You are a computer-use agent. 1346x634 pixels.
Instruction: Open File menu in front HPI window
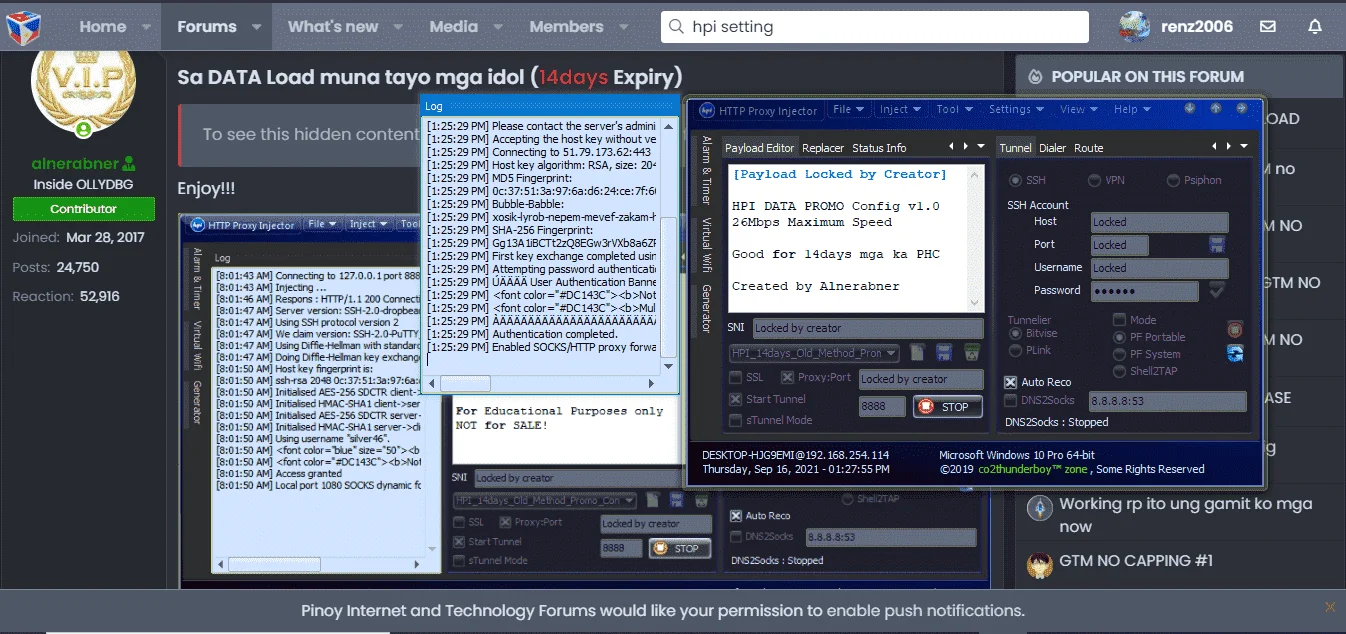(x=848, y=110)
